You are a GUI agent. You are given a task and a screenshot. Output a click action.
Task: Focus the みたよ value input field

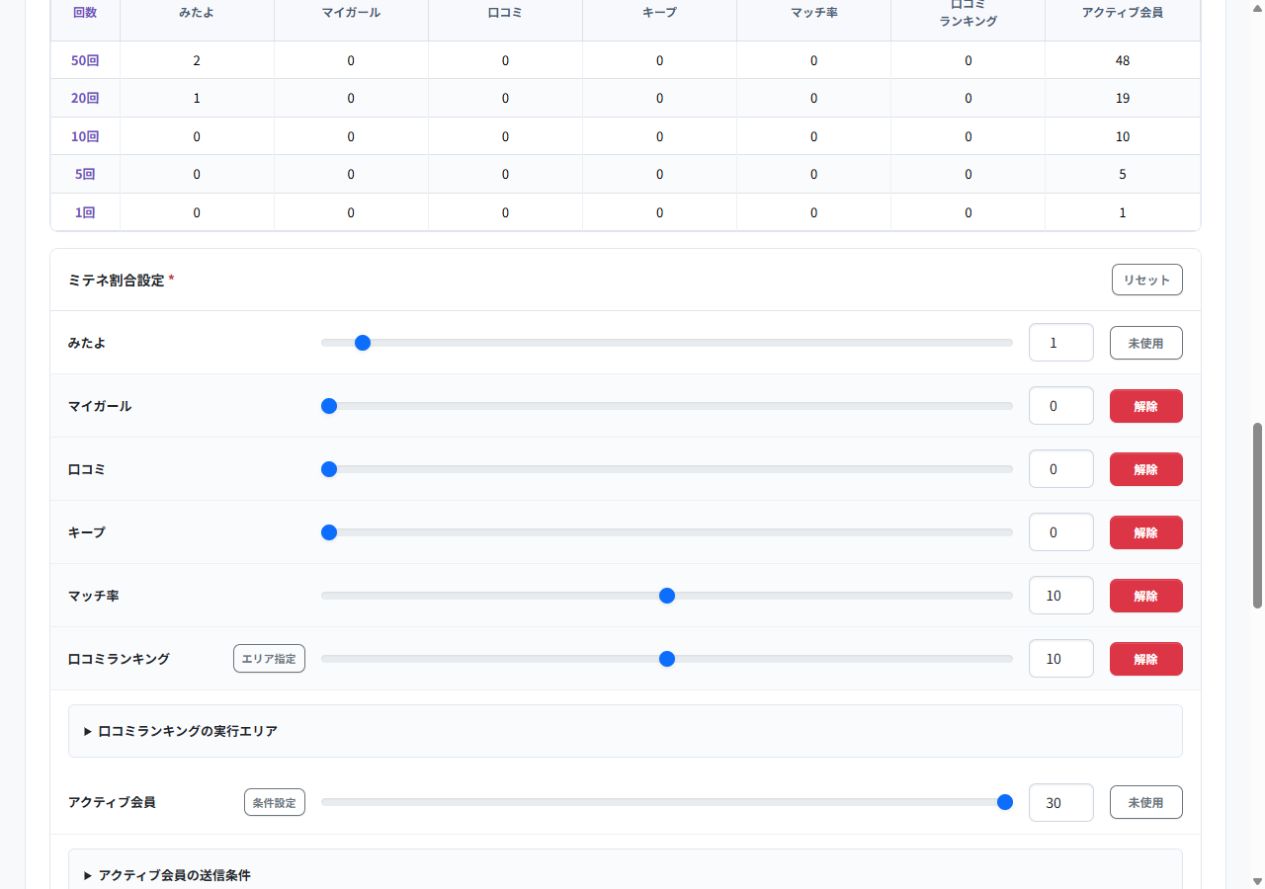[1061, 343]
